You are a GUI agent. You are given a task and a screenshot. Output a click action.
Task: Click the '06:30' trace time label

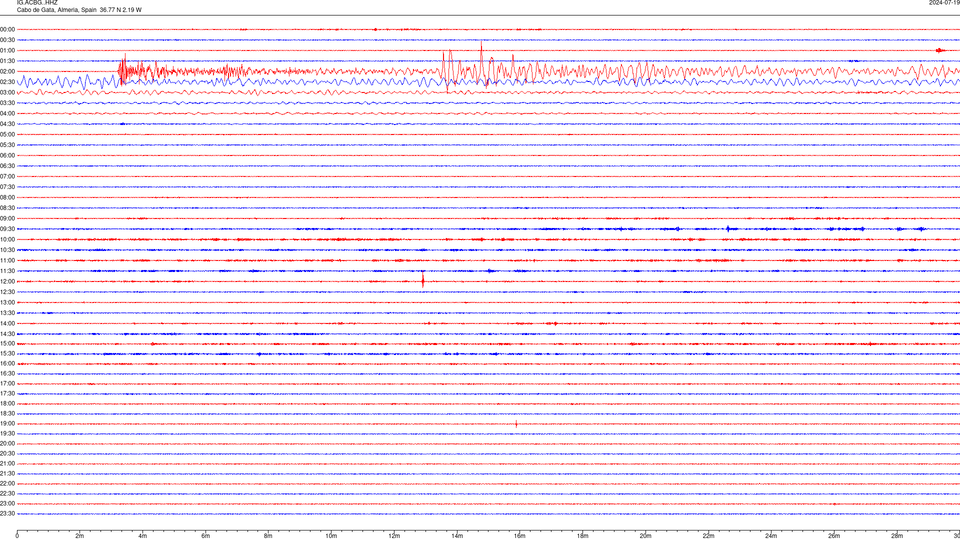[7, 166]
